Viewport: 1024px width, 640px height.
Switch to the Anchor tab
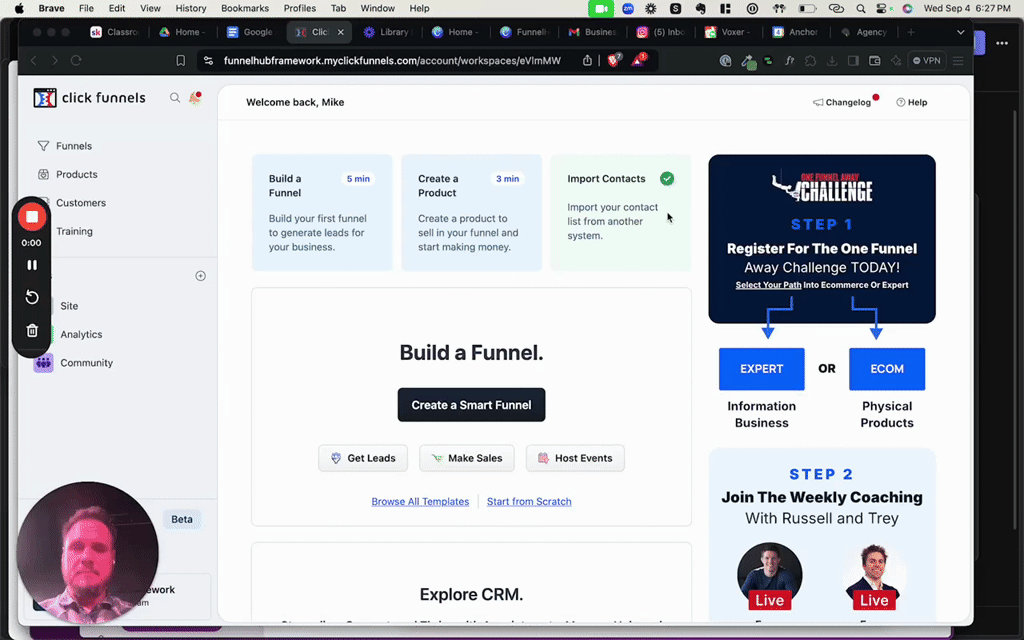pos(796,32)
